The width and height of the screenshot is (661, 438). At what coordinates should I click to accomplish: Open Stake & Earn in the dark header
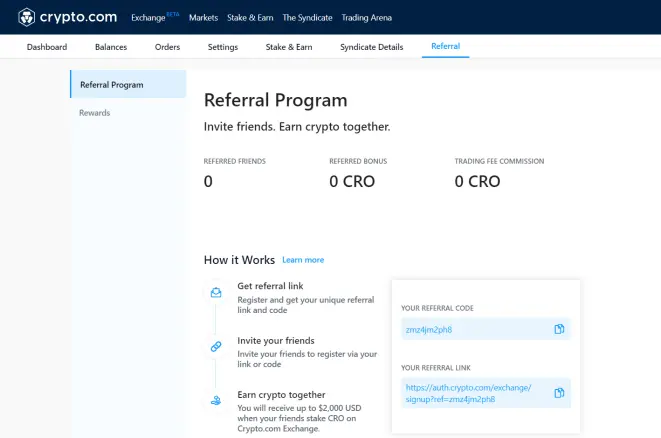[250, 18]
